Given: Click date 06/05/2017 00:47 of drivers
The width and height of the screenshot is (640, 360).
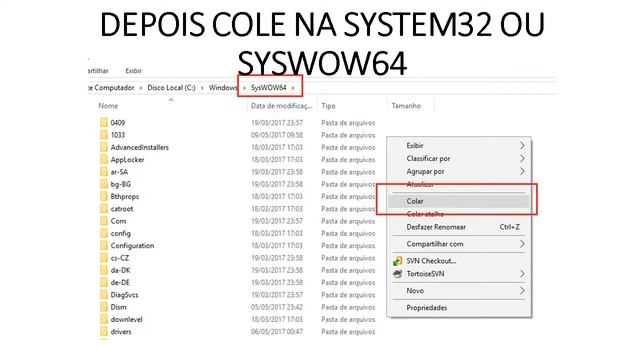Looking at the screenshot, I should [x=277, y=331].
